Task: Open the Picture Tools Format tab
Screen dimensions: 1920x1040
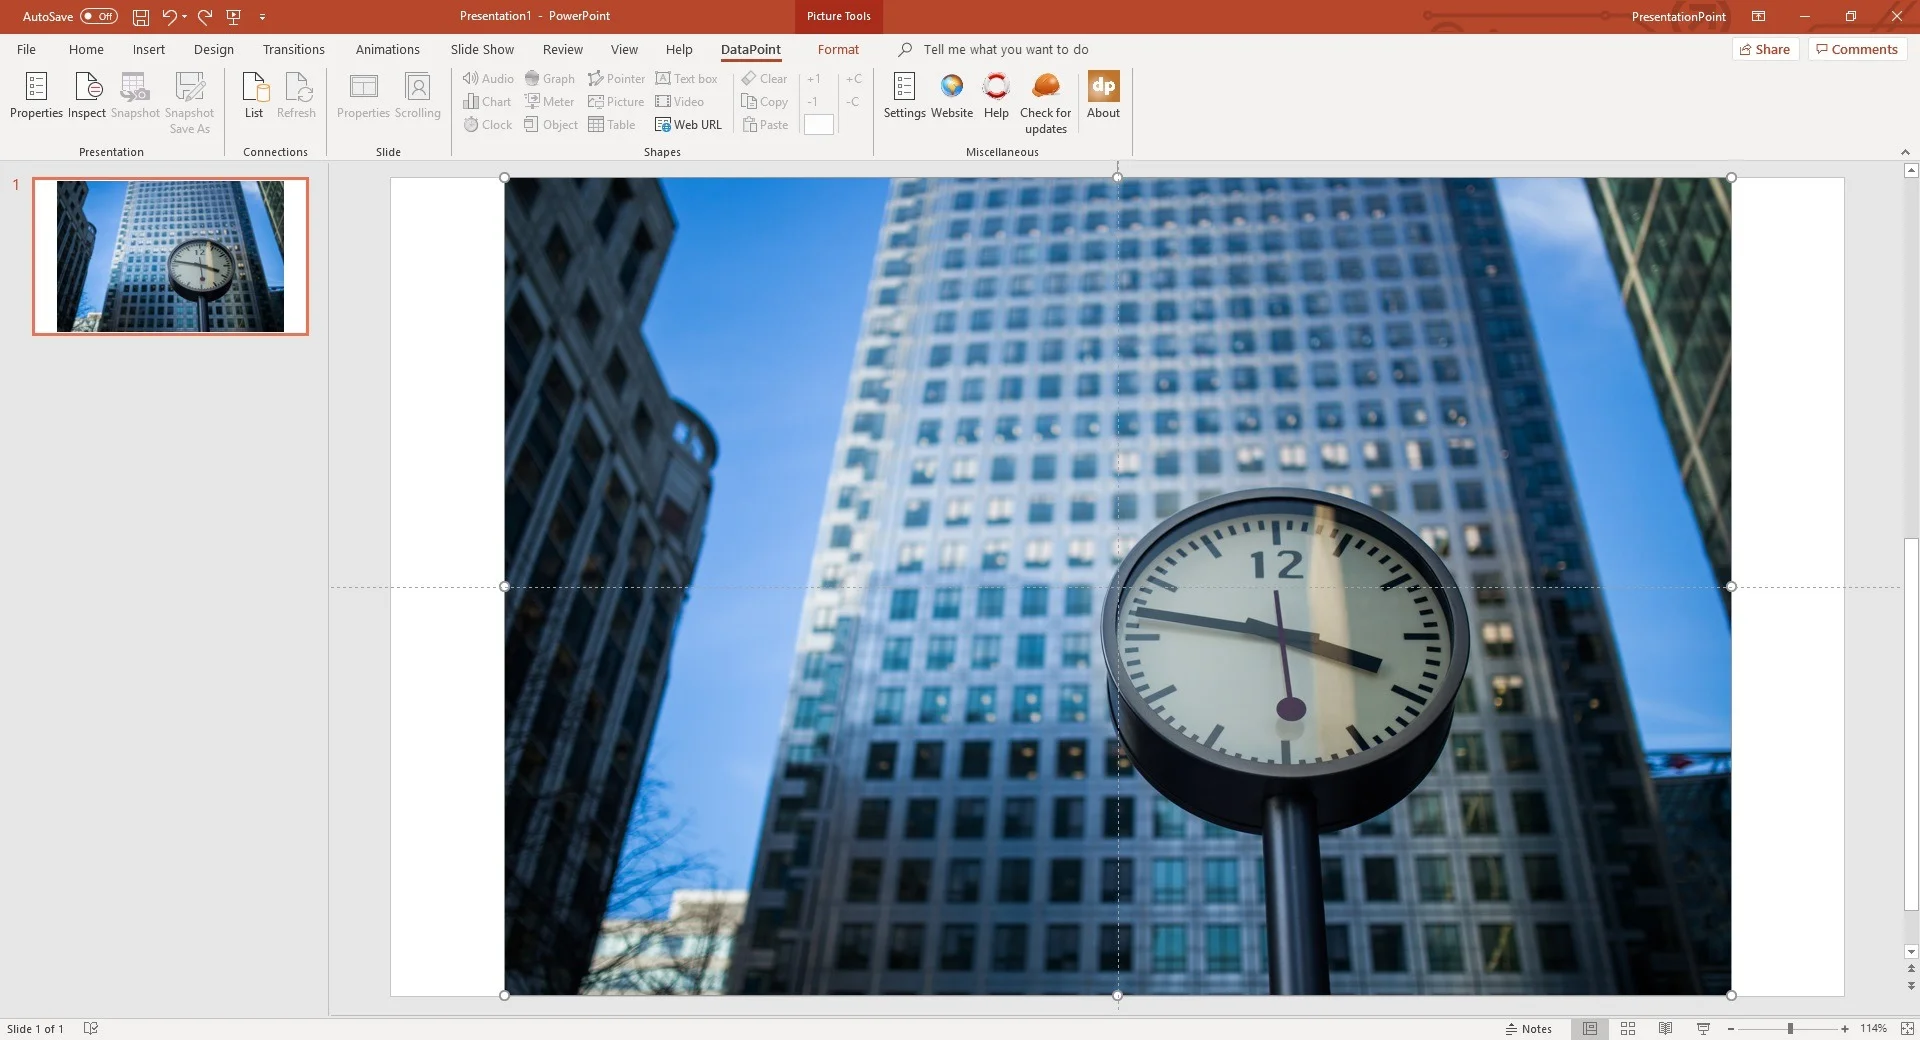Action: (x=838, y=50)
